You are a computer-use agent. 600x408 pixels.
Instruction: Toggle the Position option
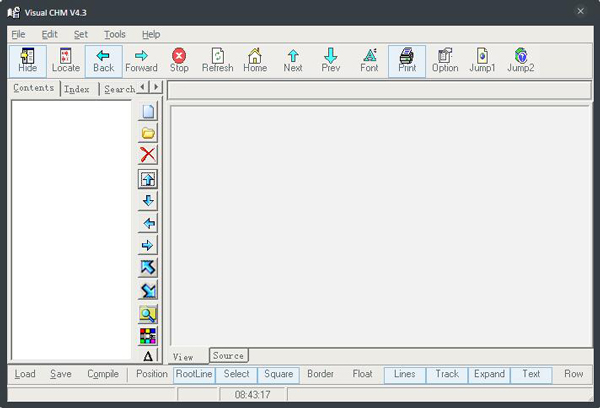[152, 374]
